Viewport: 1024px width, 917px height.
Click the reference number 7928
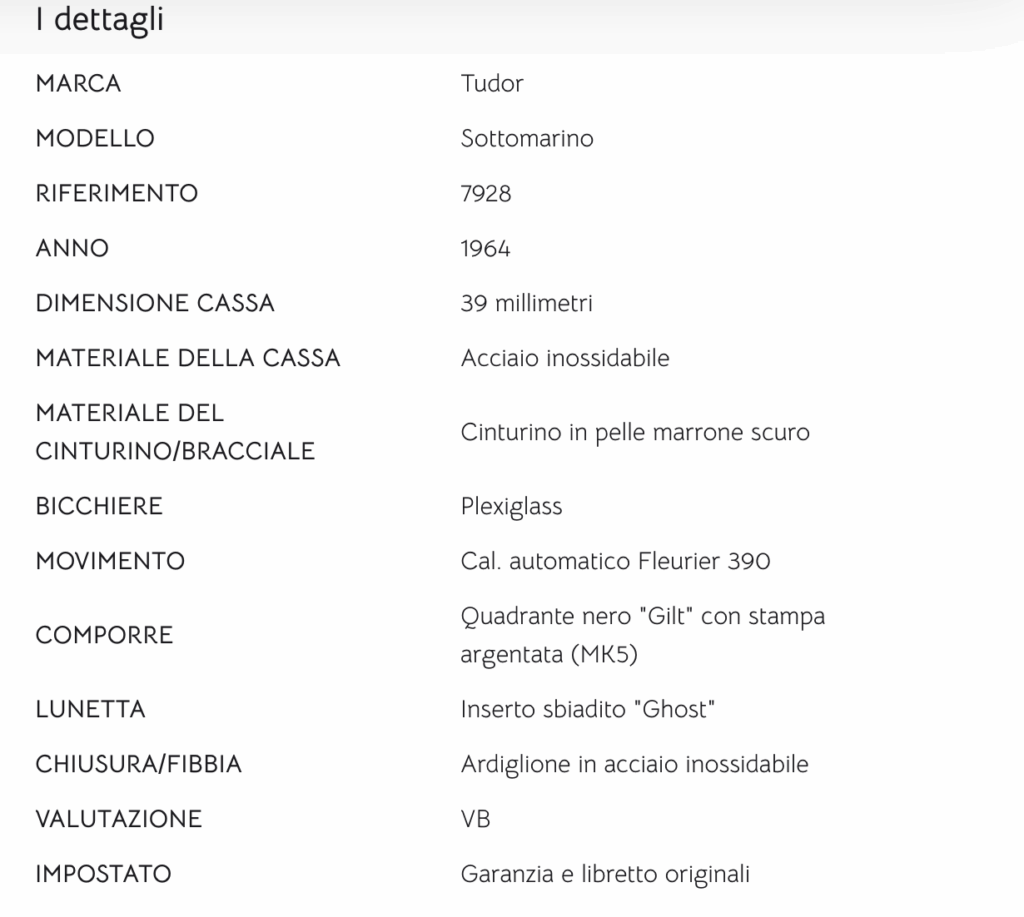[485, 193]
